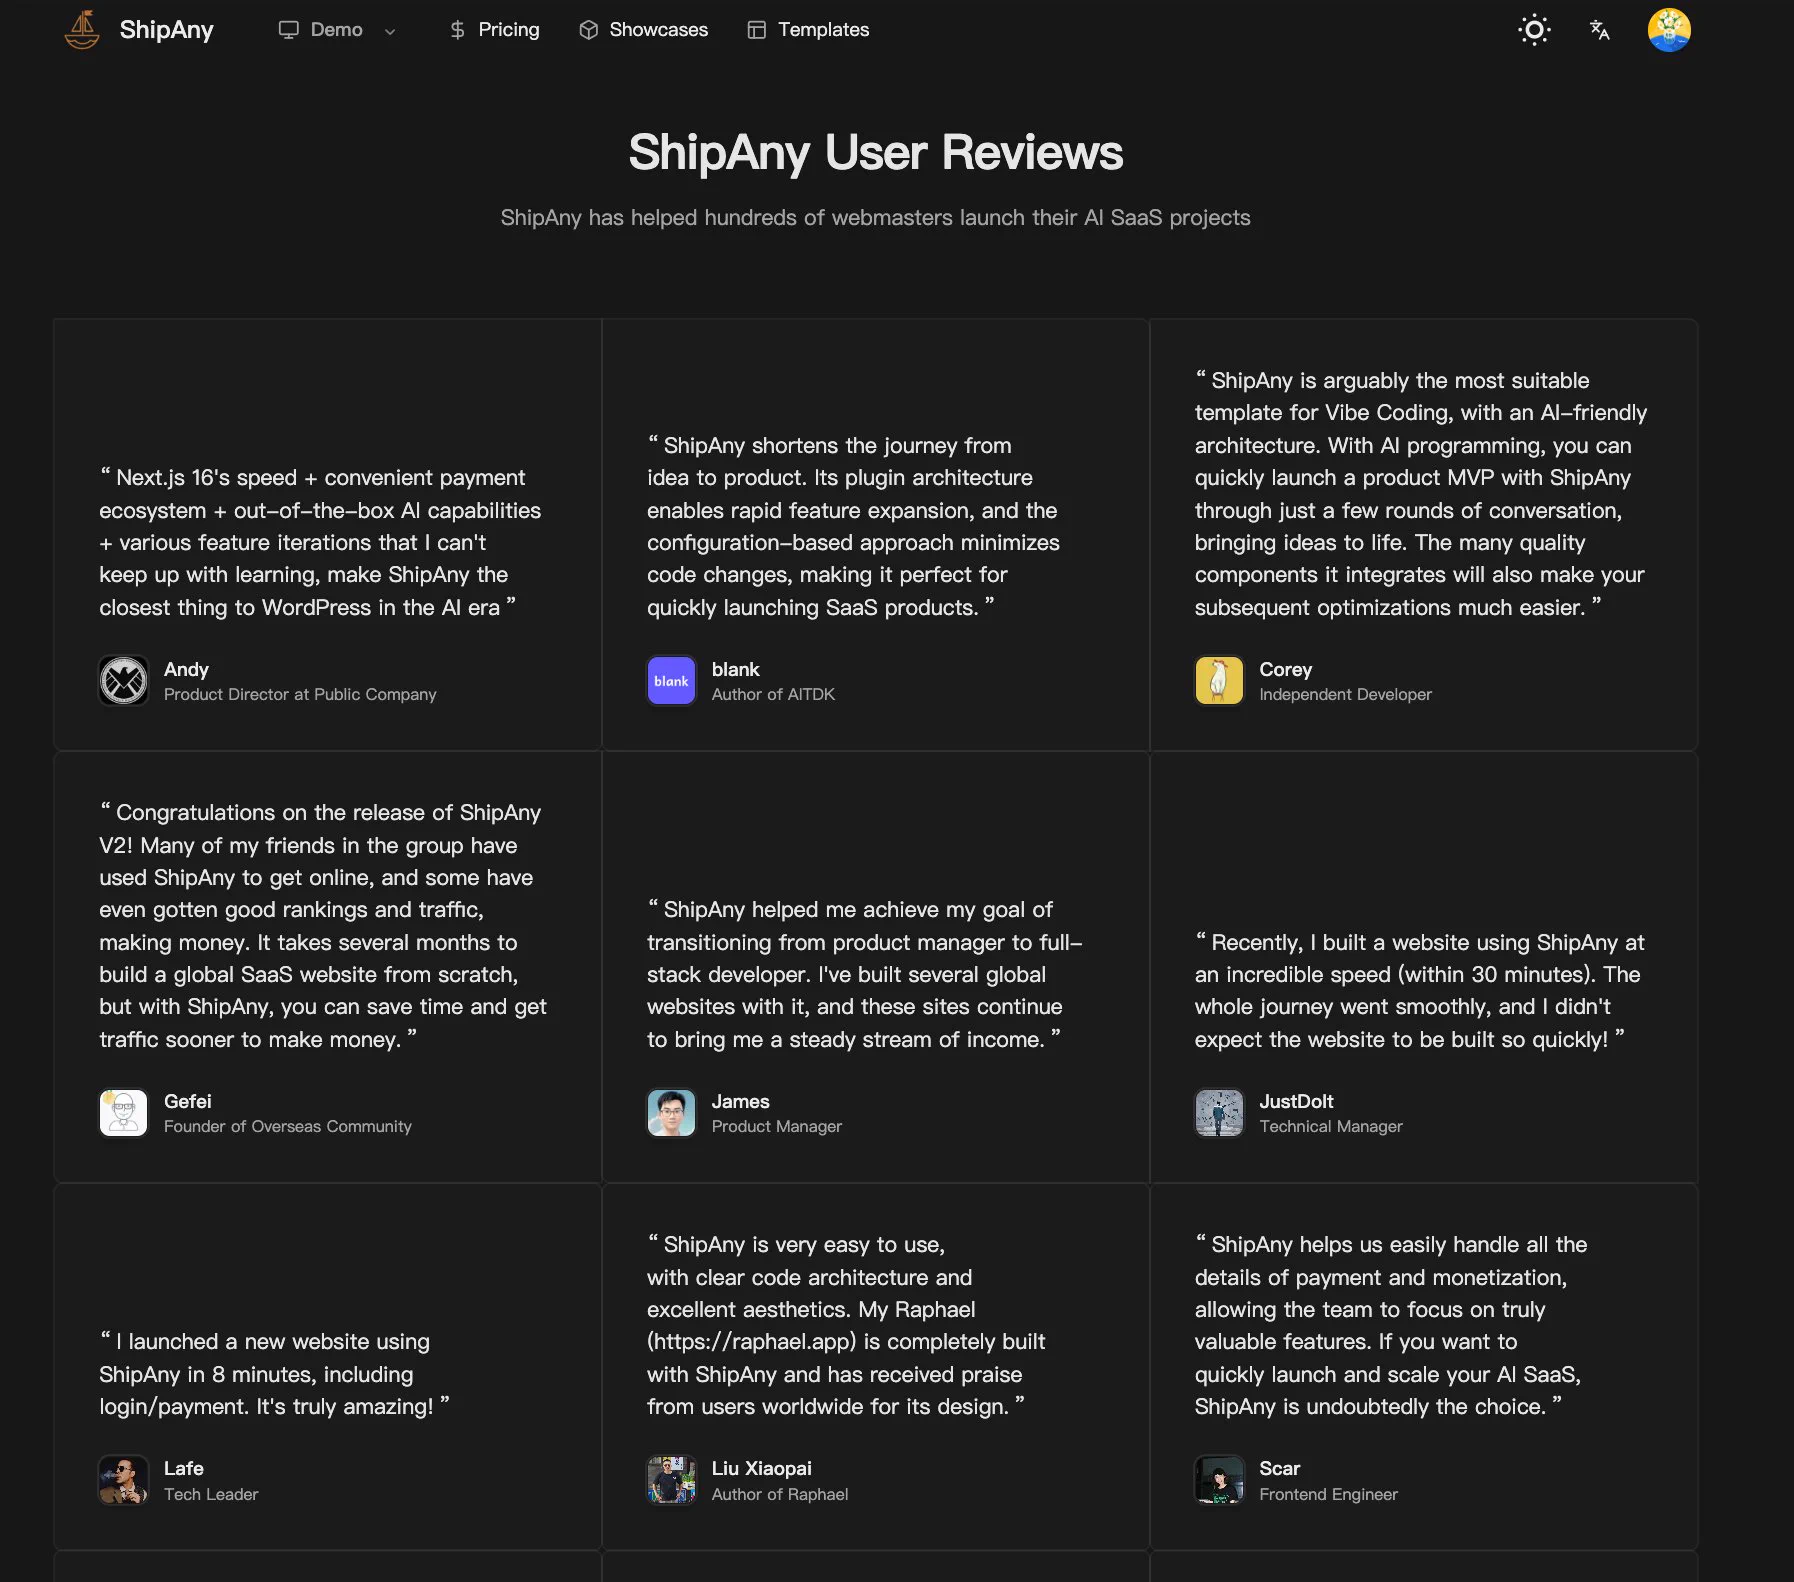Click Scar's avatar image
Image resolution: width=1794 pixels, height=1582 pixels.
click(x=1219, y=1480)
